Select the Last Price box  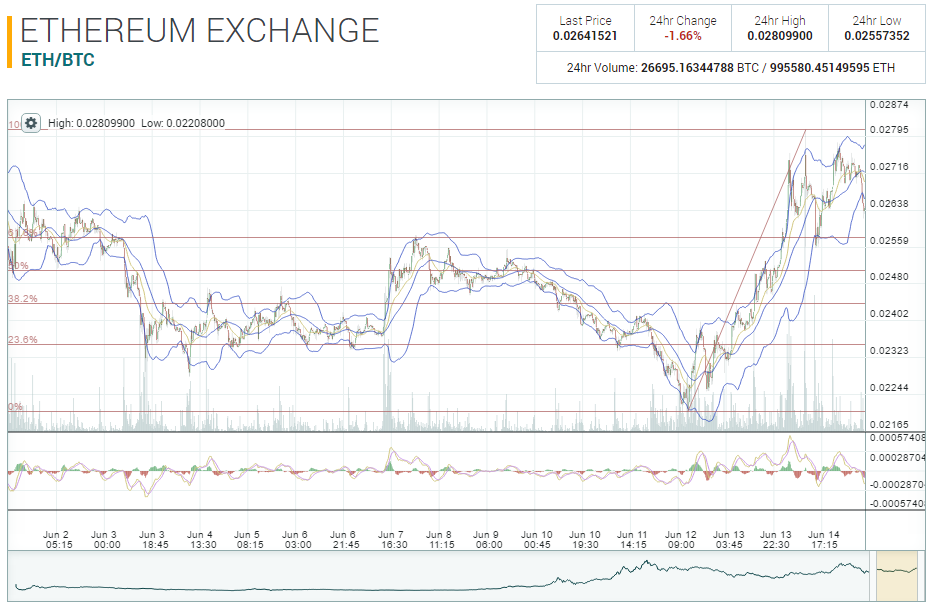click(x=585, y=28)
